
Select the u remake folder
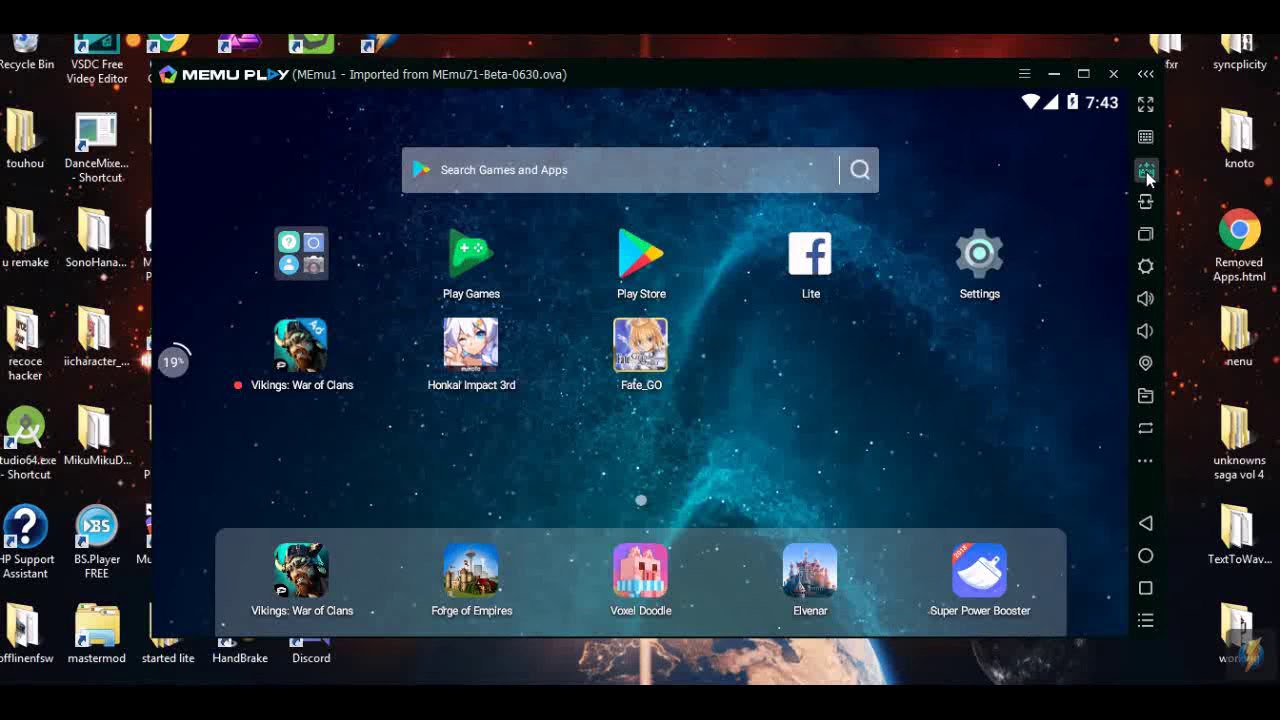pyautogui.click(x=25, y=239)
